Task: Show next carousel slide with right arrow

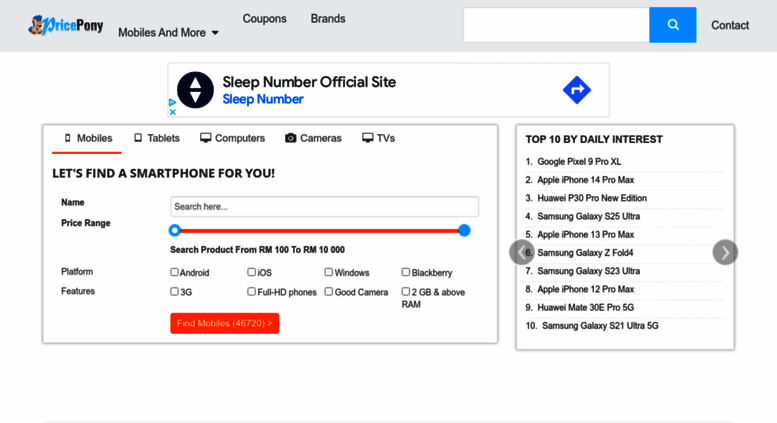Action: 725,253
